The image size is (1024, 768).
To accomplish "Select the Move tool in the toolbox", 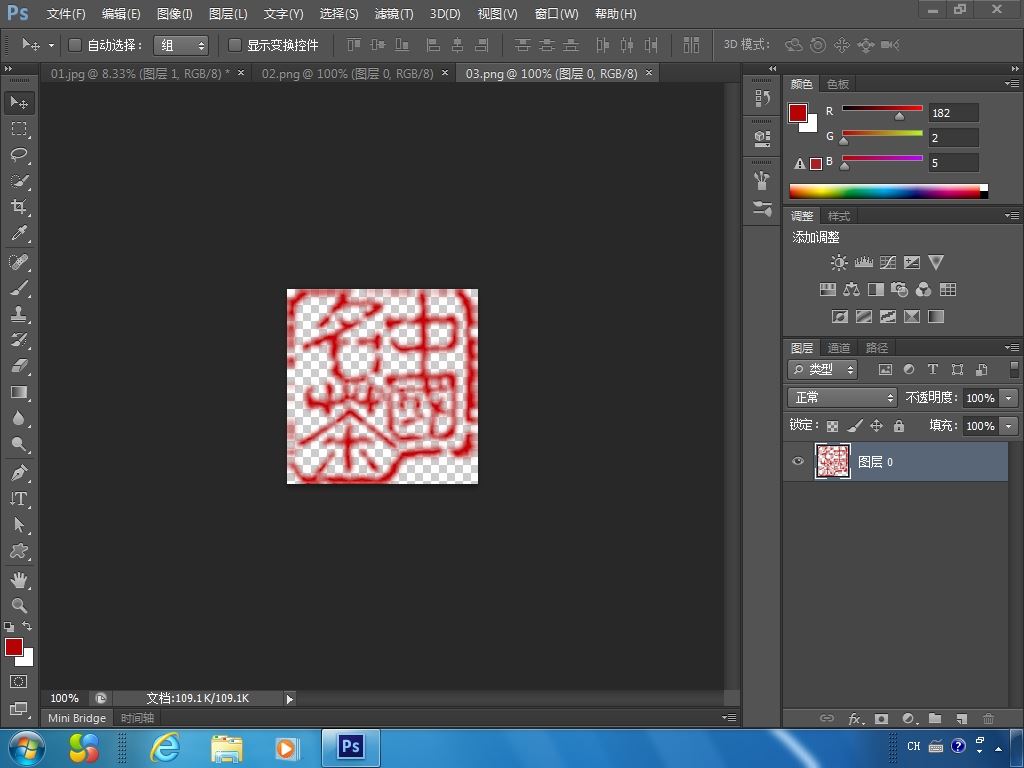I will (19, 103).
